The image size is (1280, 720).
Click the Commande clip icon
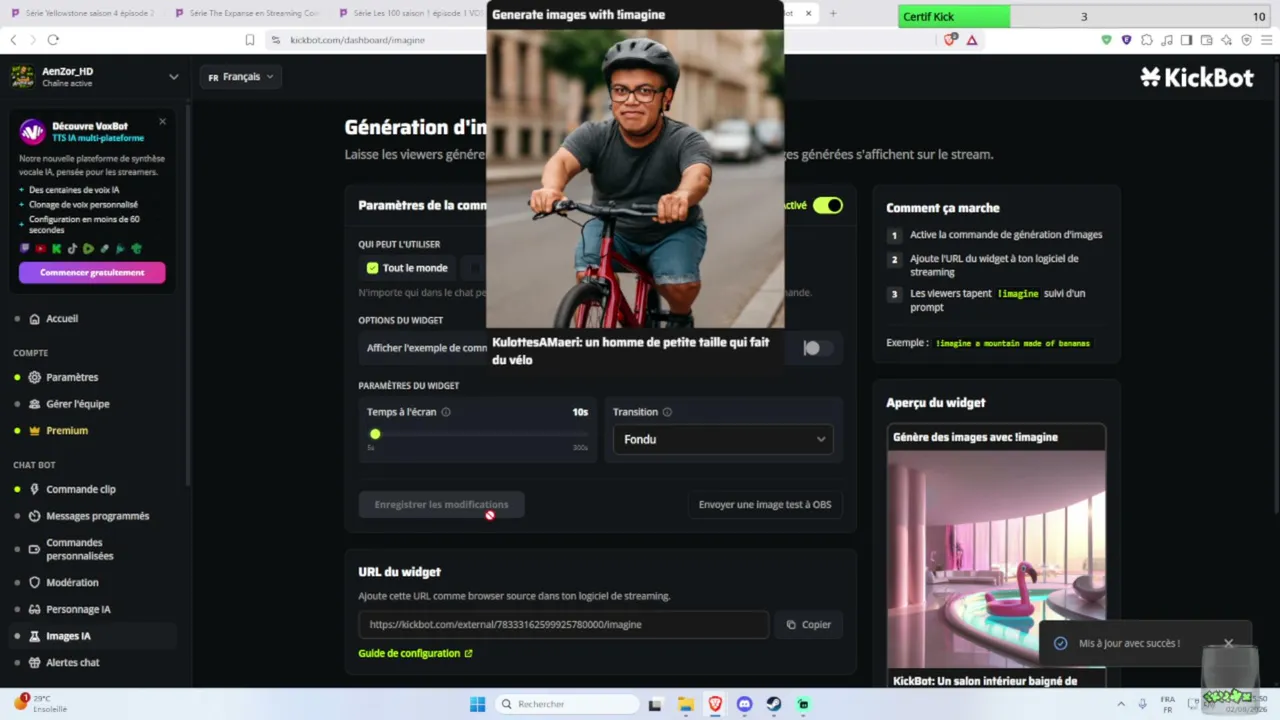click(x=35, y=489)
